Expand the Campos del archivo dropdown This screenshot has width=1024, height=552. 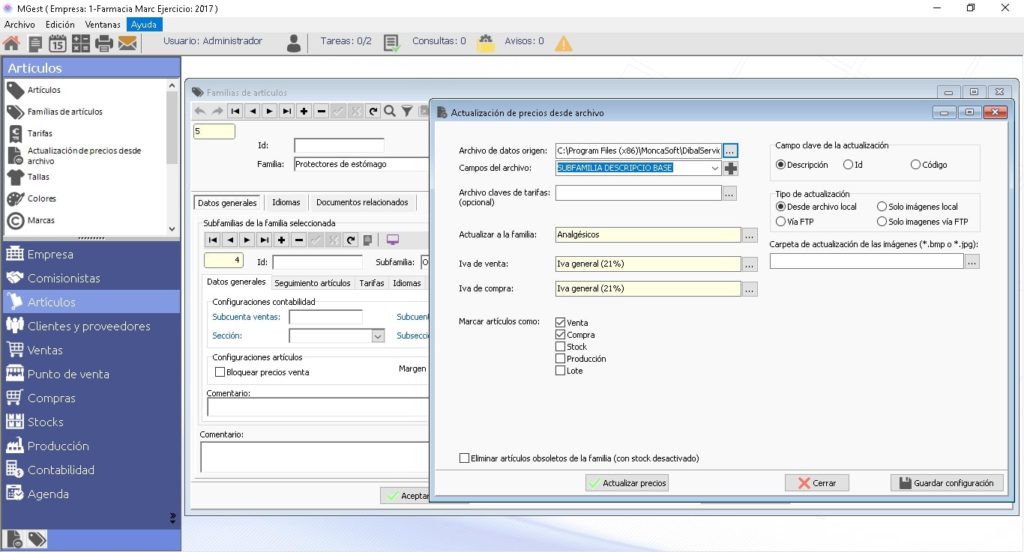point(714,169)
